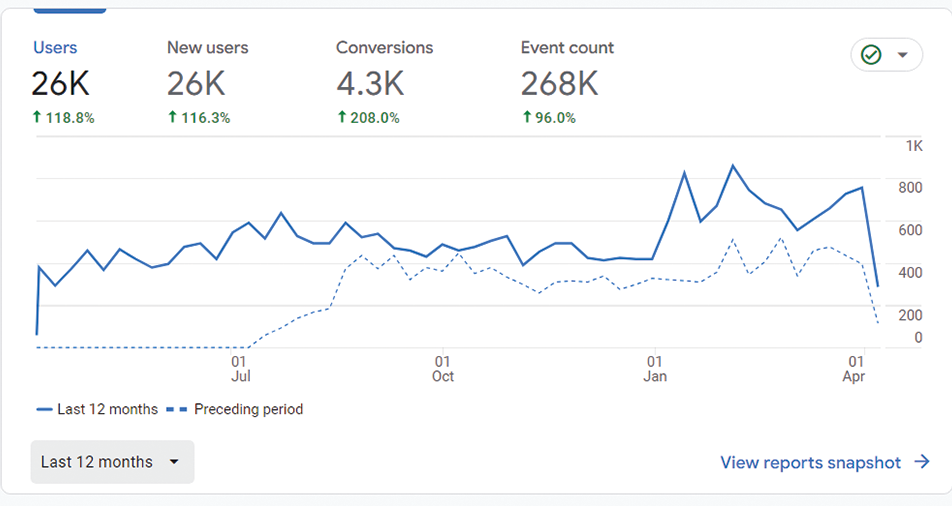Click the arrow icon after View reports snapshot
Viewport: 952px width, 506px height.
coord(922,462)
